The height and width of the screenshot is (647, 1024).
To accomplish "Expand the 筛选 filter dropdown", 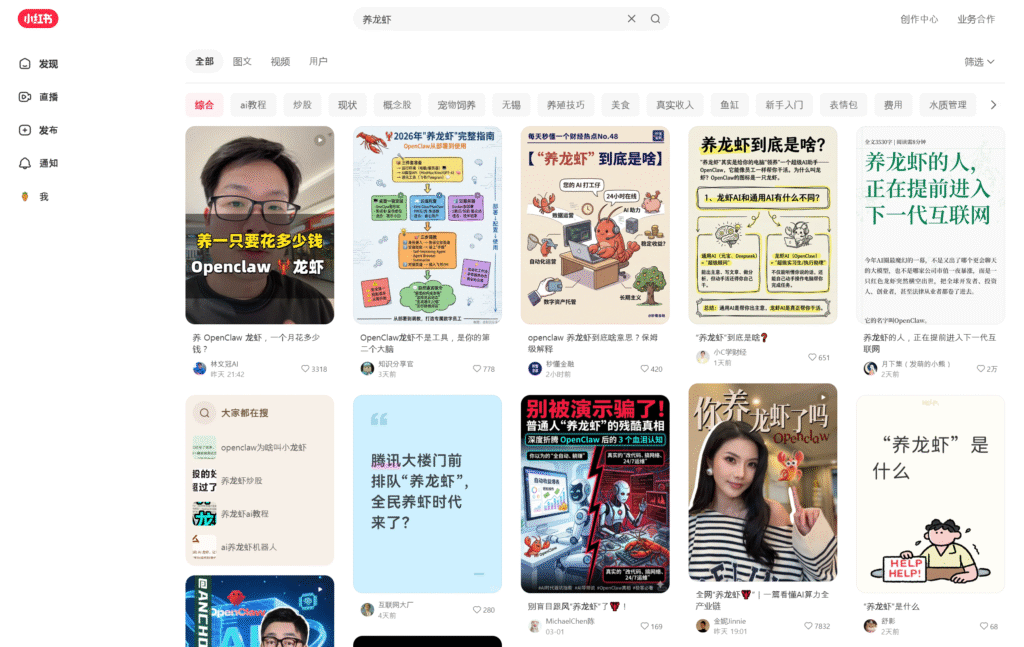I will (979, 62).
